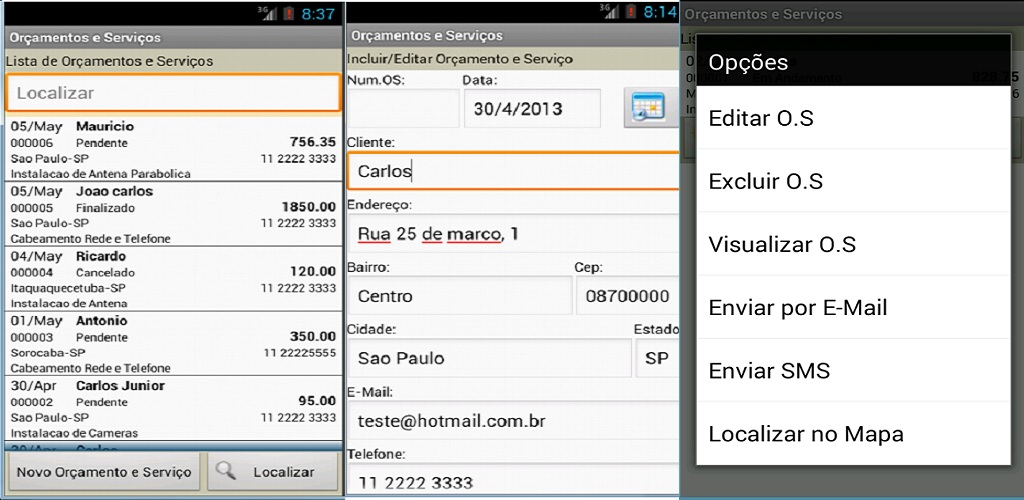Click 3G signal icon in middle screen status bar
Screen dimensions: 1024x500
coord(610,12)
